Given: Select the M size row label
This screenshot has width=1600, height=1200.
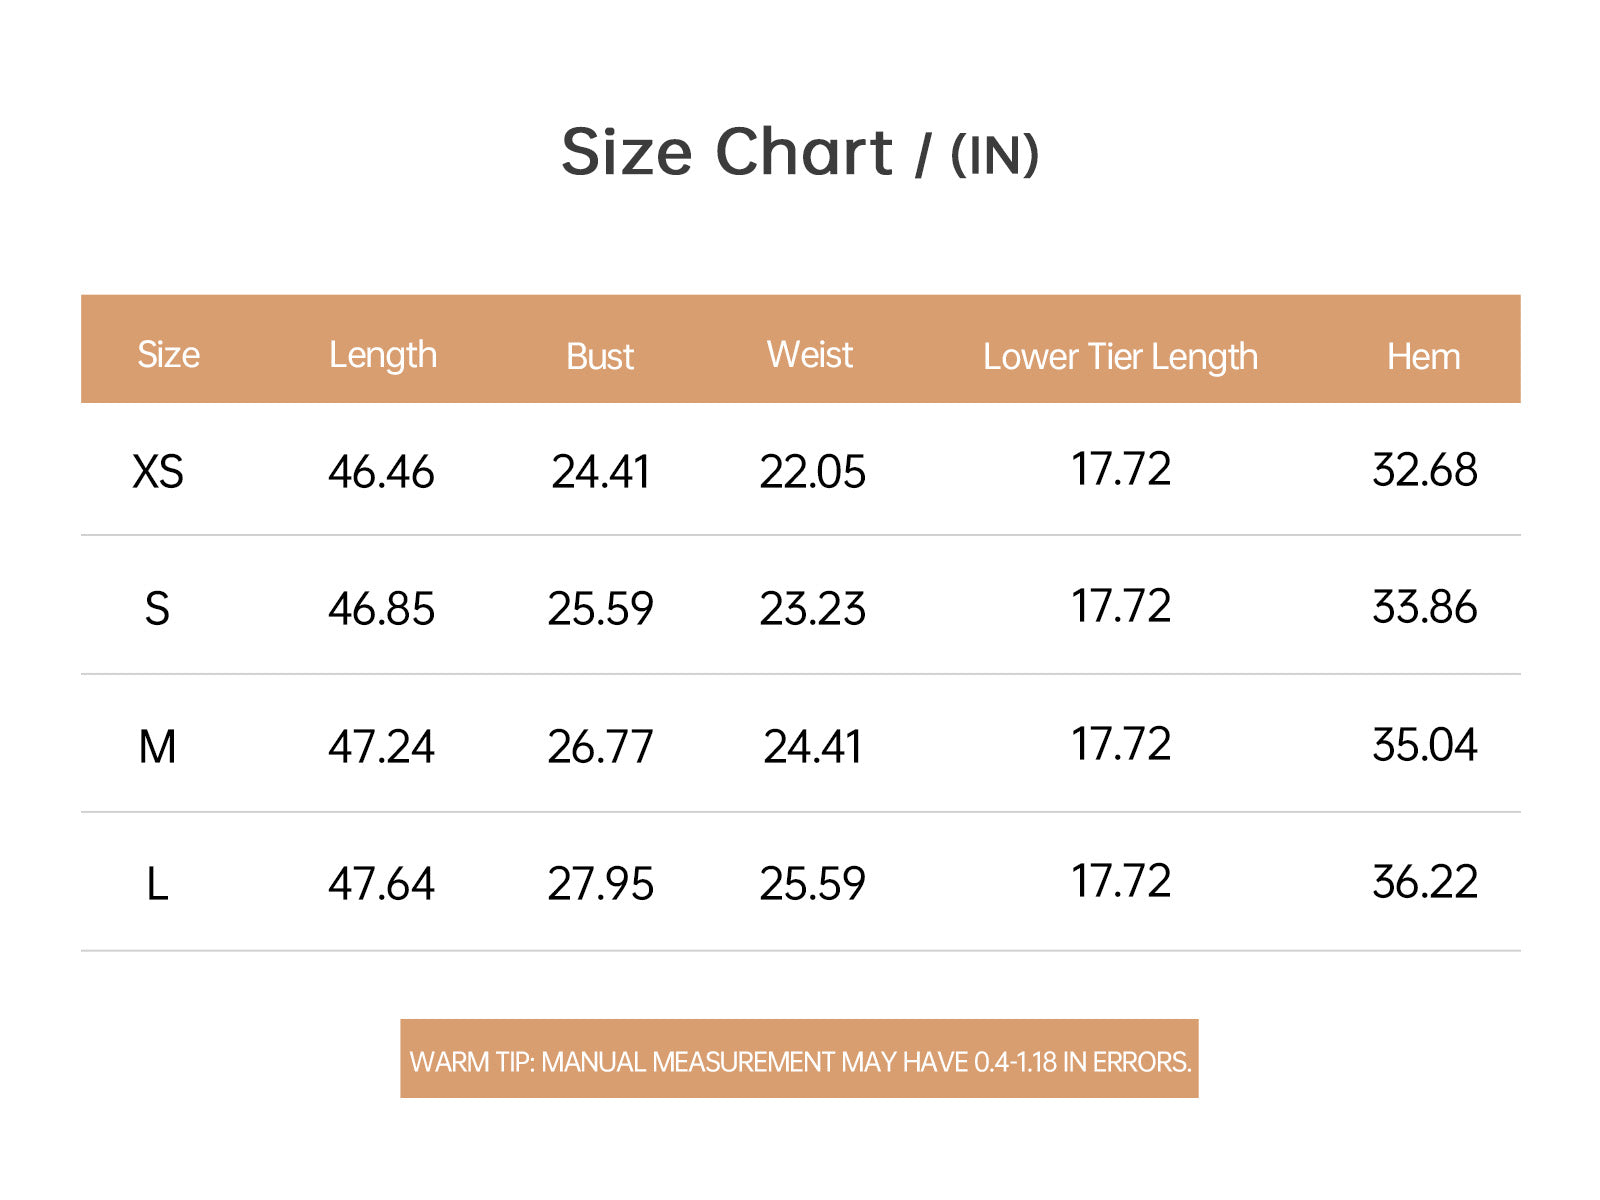Looking at the screenshot, I should (x=157, y=747).
